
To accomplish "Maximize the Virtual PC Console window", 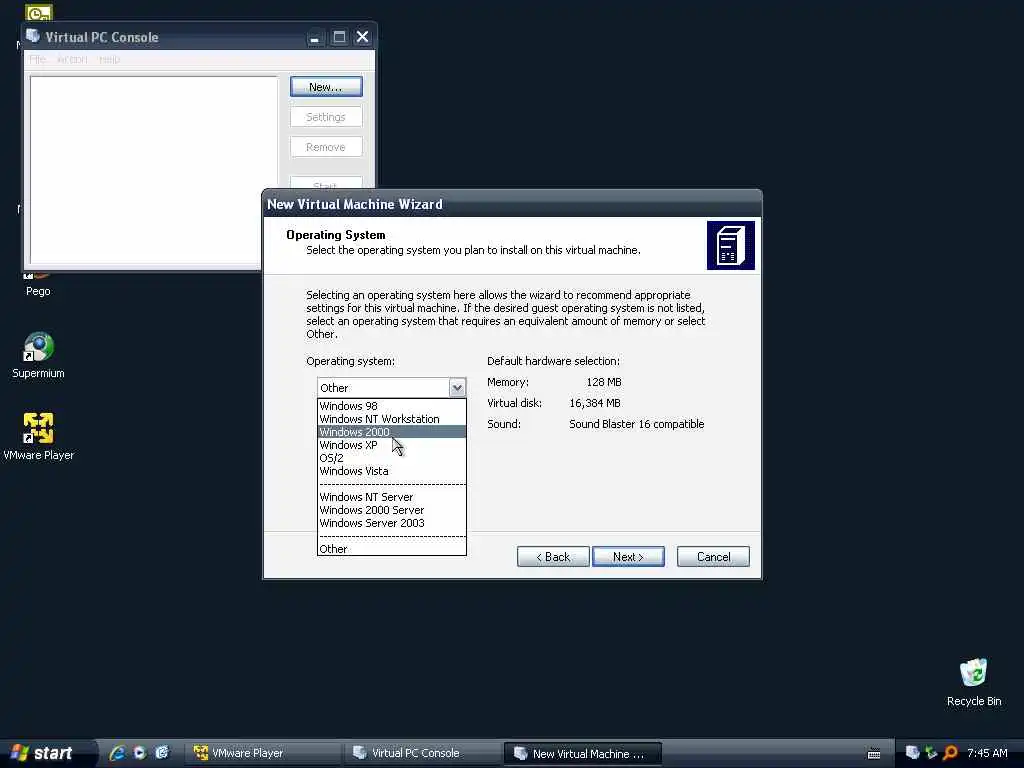I will (x=339, y=37).
